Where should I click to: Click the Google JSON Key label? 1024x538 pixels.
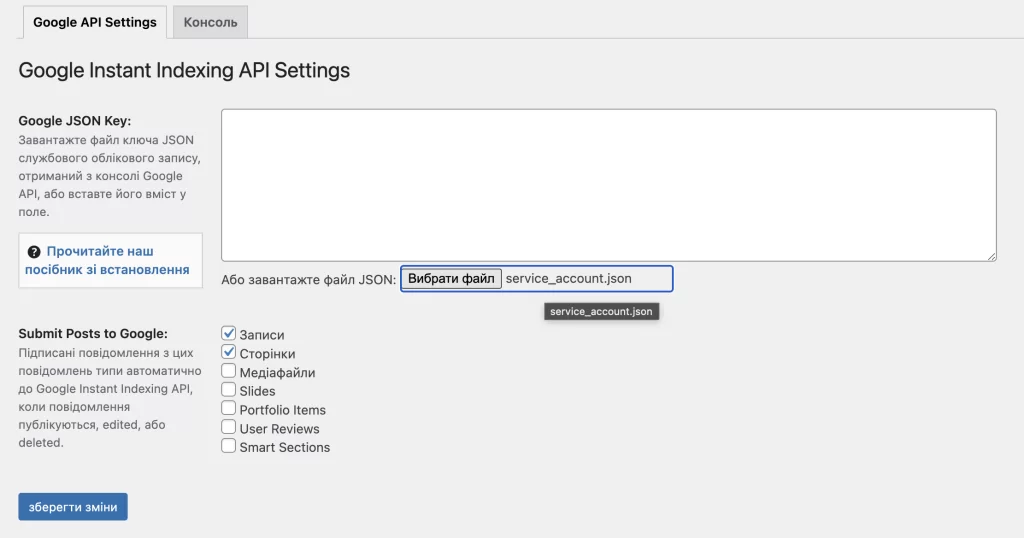click(x=74, y=121)
